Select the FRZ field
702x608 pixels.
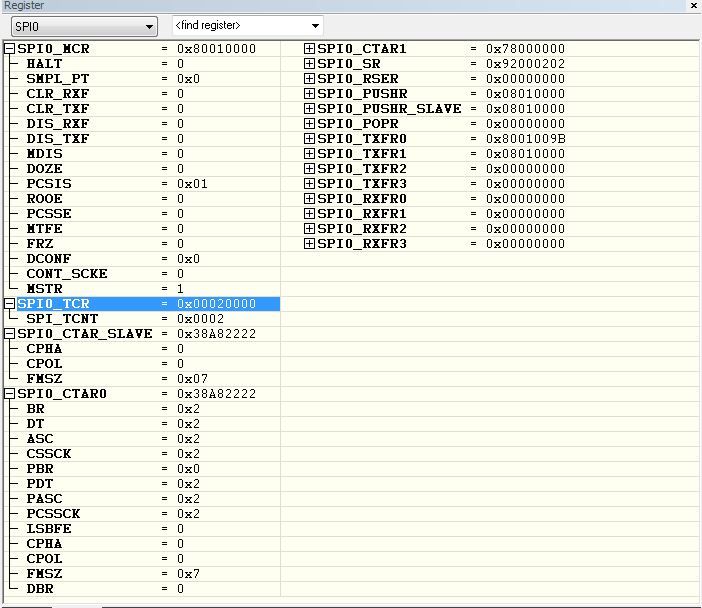pos(40,244)
